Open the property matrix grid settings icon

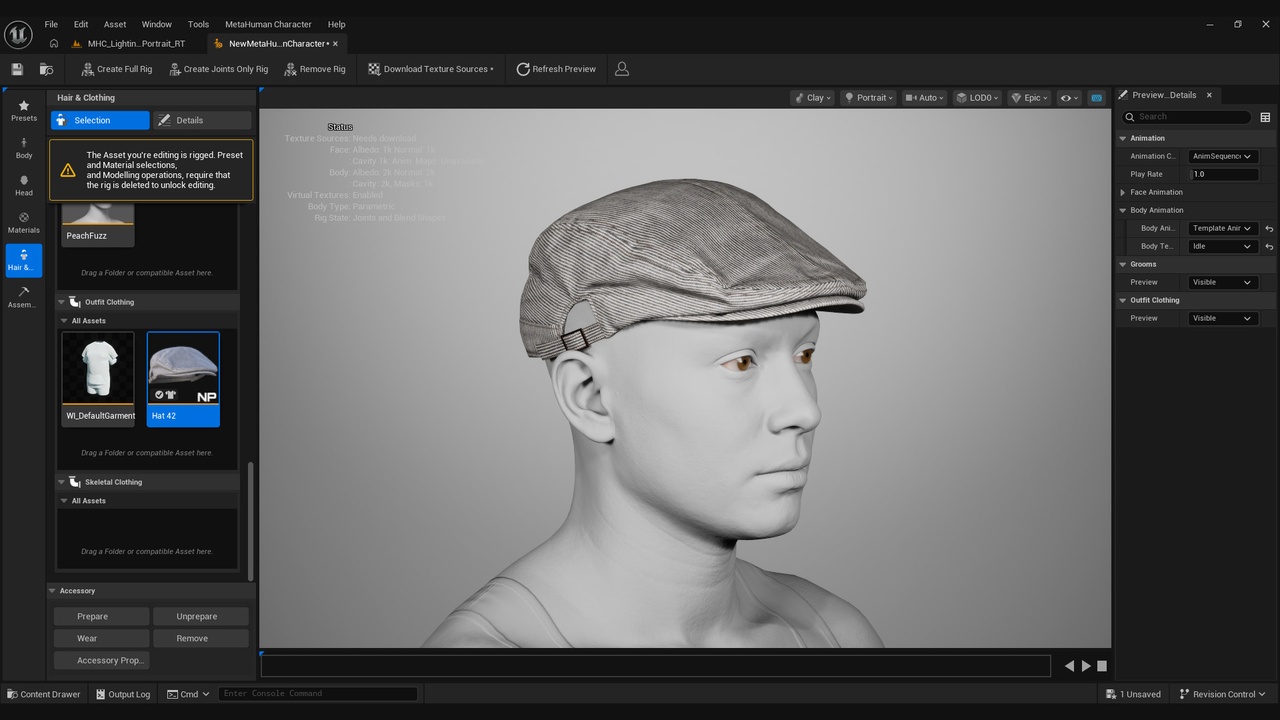point(1265,117)
